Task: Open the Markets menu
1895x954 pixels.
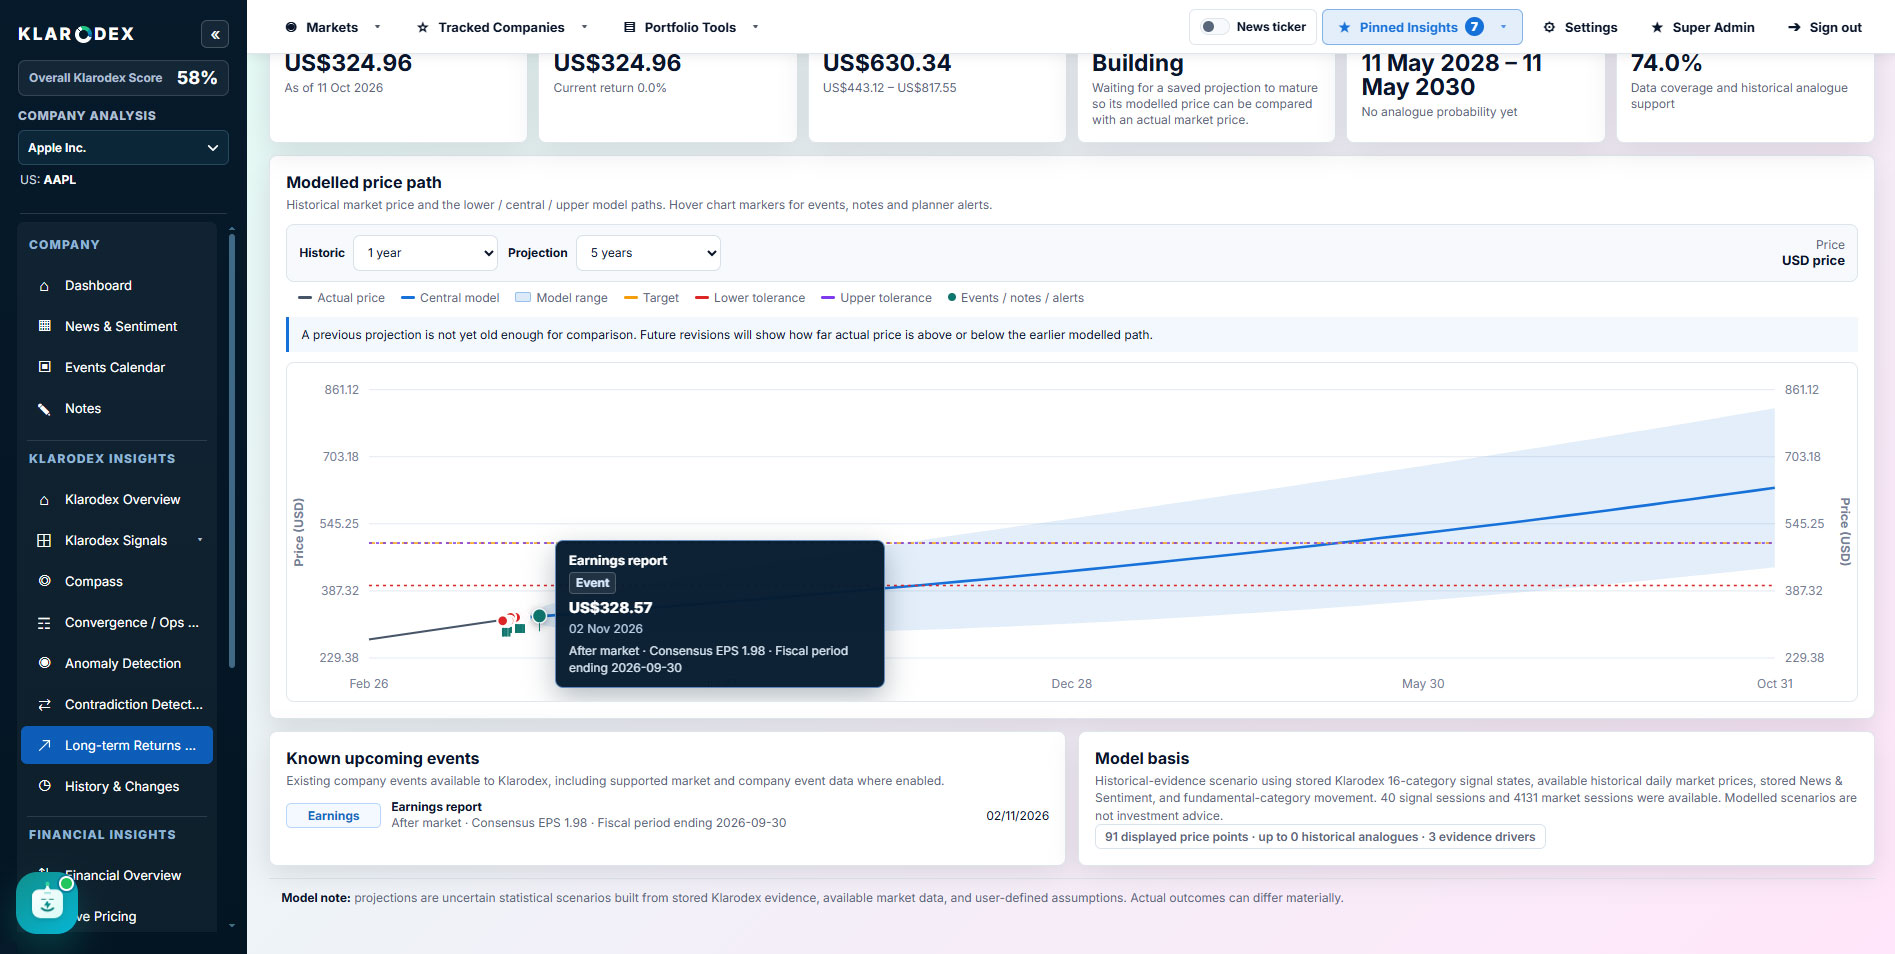Action: 332,27
